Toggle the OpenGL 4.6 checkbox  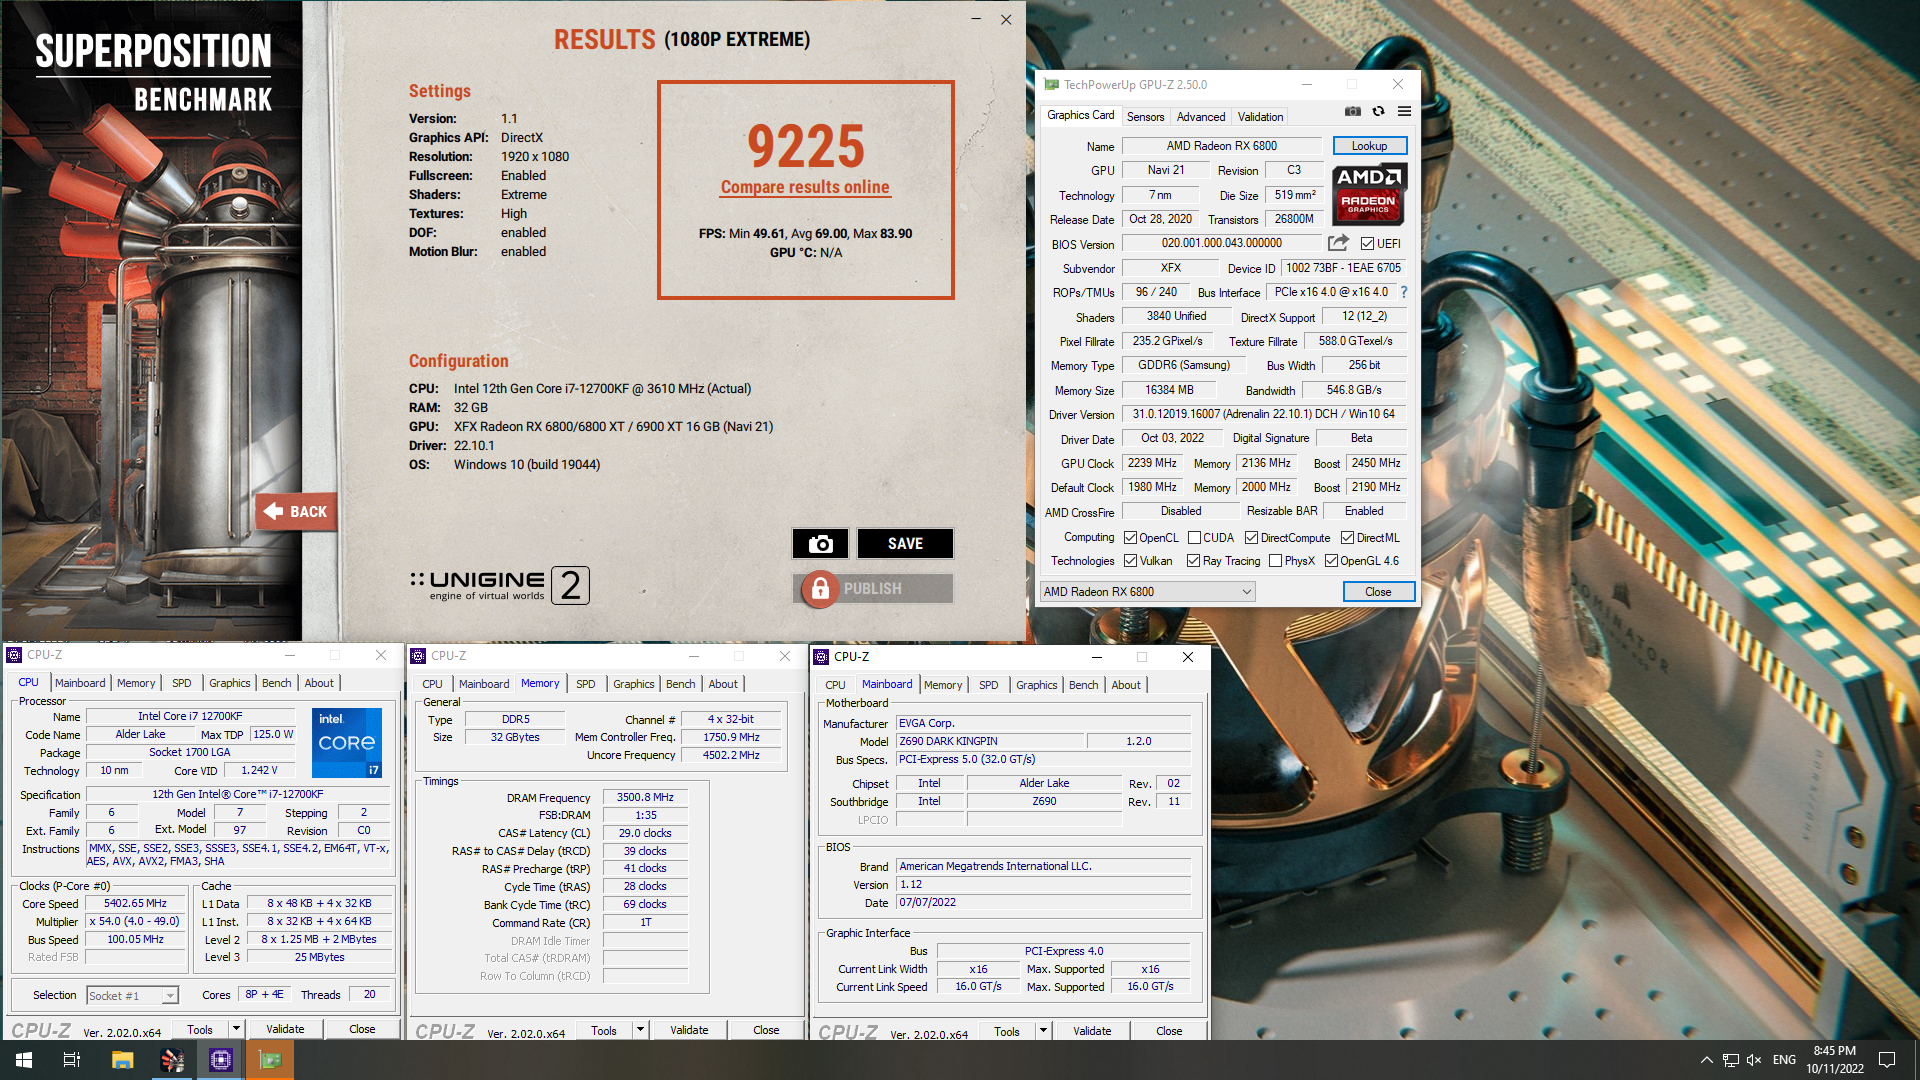(x=1331, y=561)
